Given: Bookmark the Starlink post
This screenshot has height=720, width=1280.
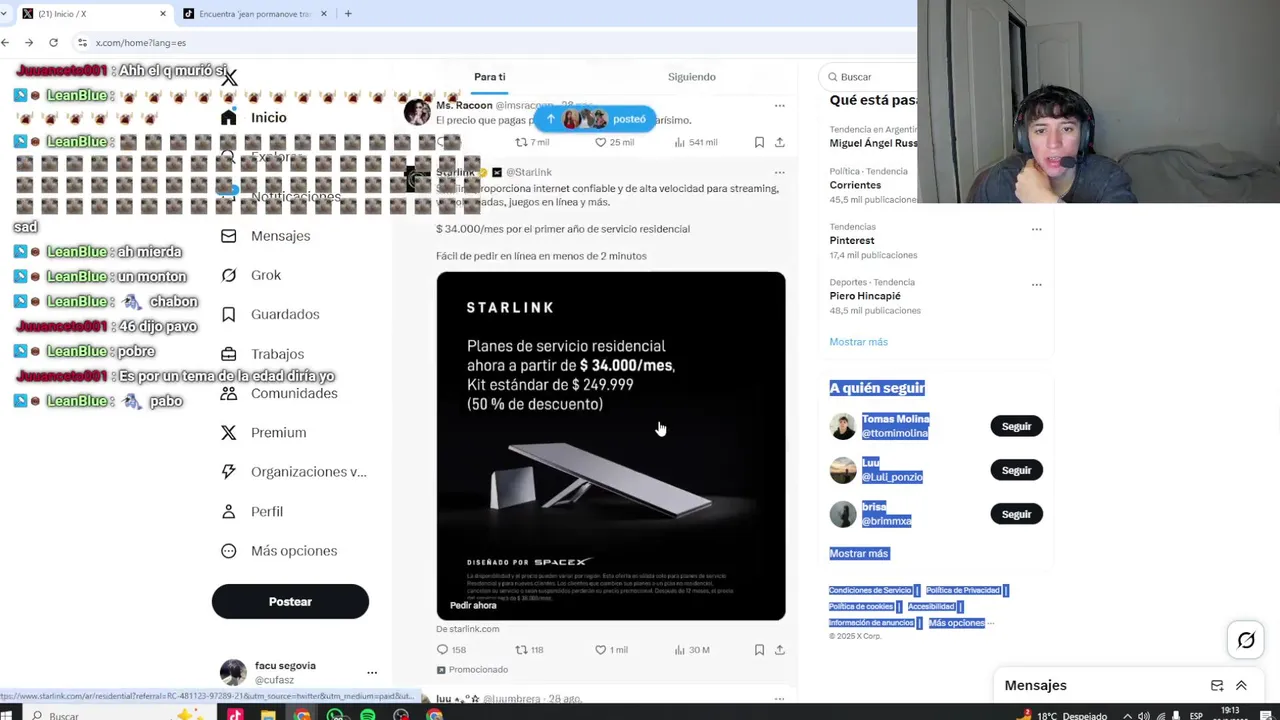Looking at the screenshot, I should [759, 650].
